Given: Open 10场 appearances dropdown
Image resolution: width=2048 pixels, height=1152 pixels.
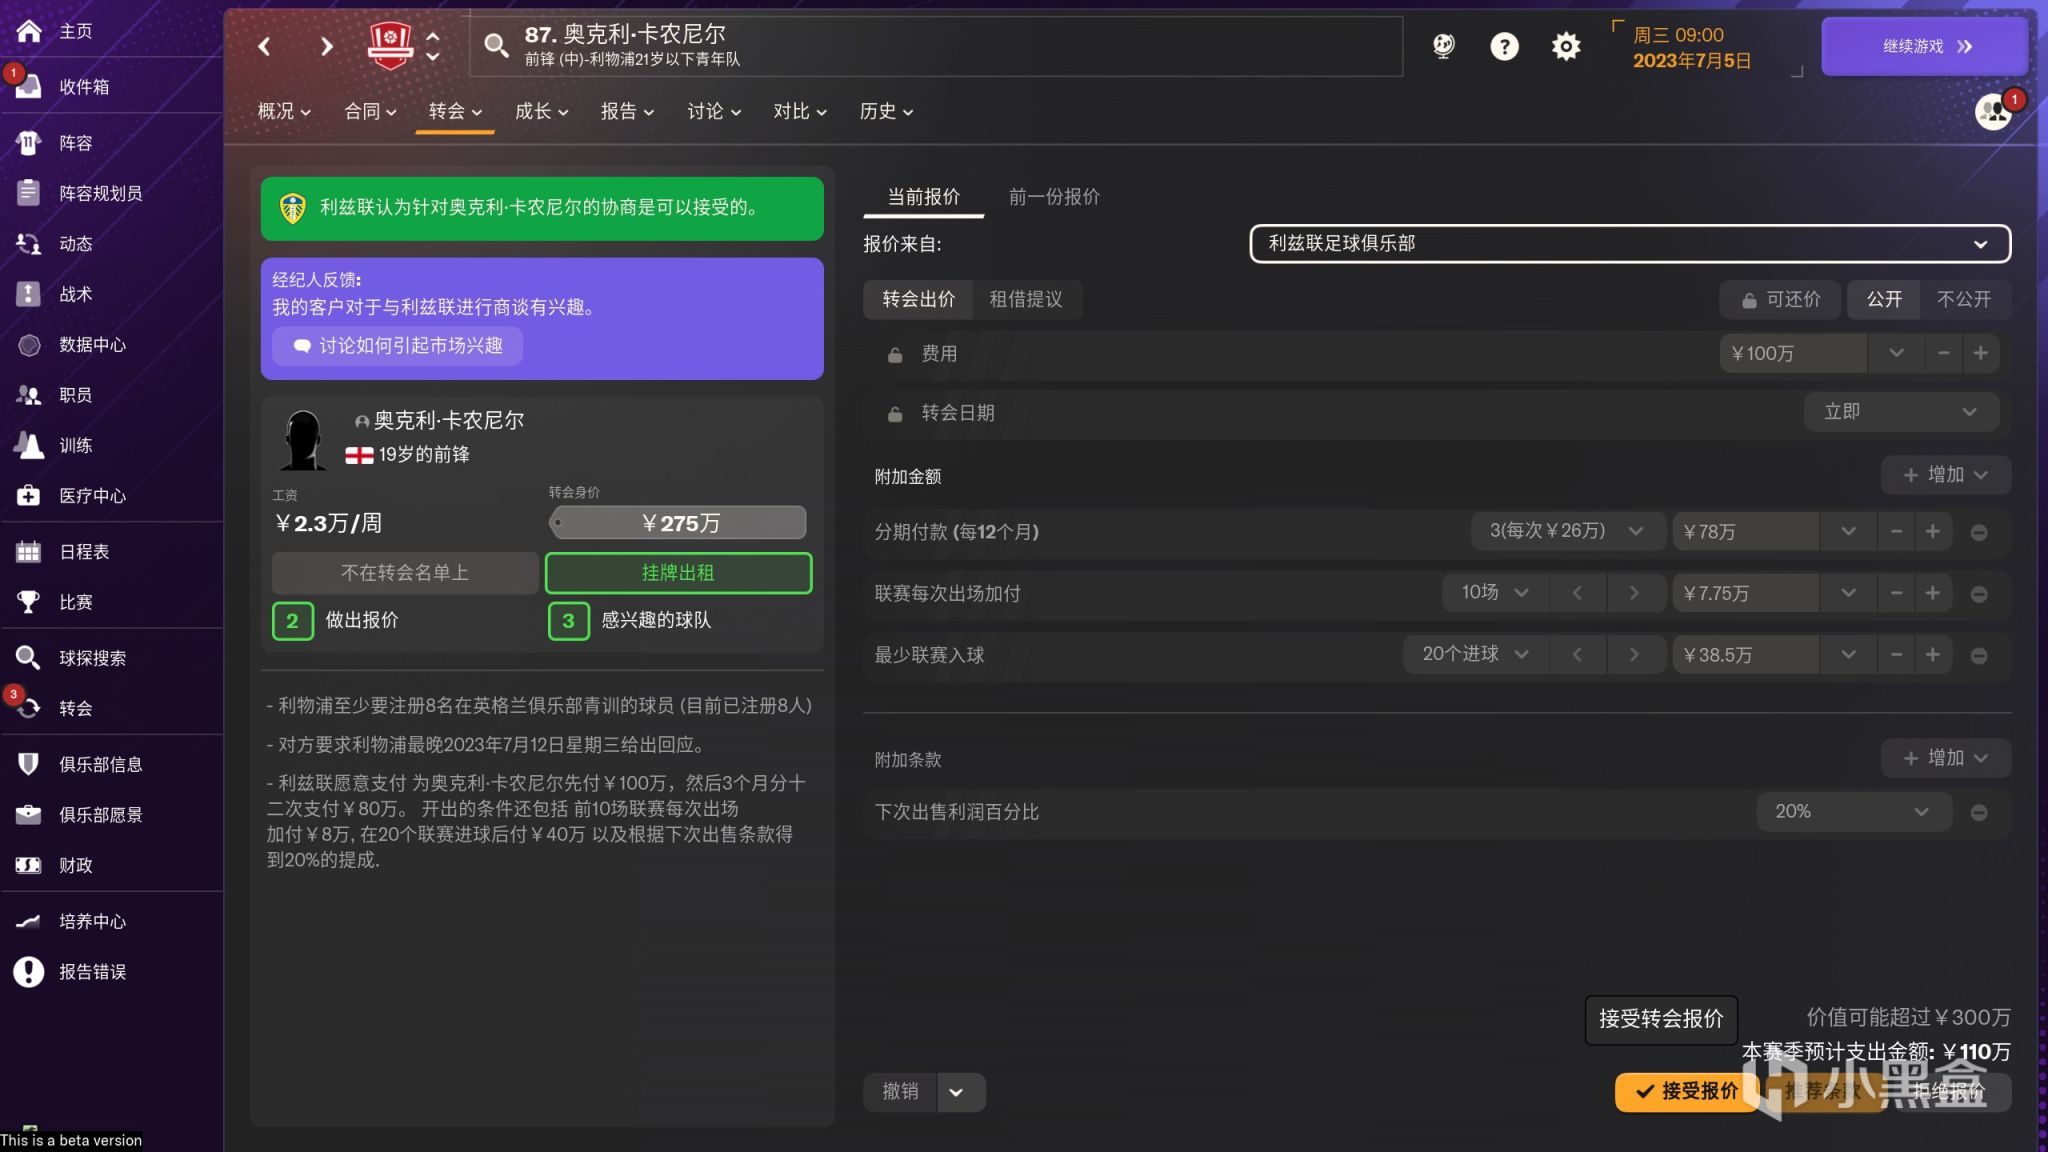Looking at the screenshot, I should click(x=1495, y=593).
